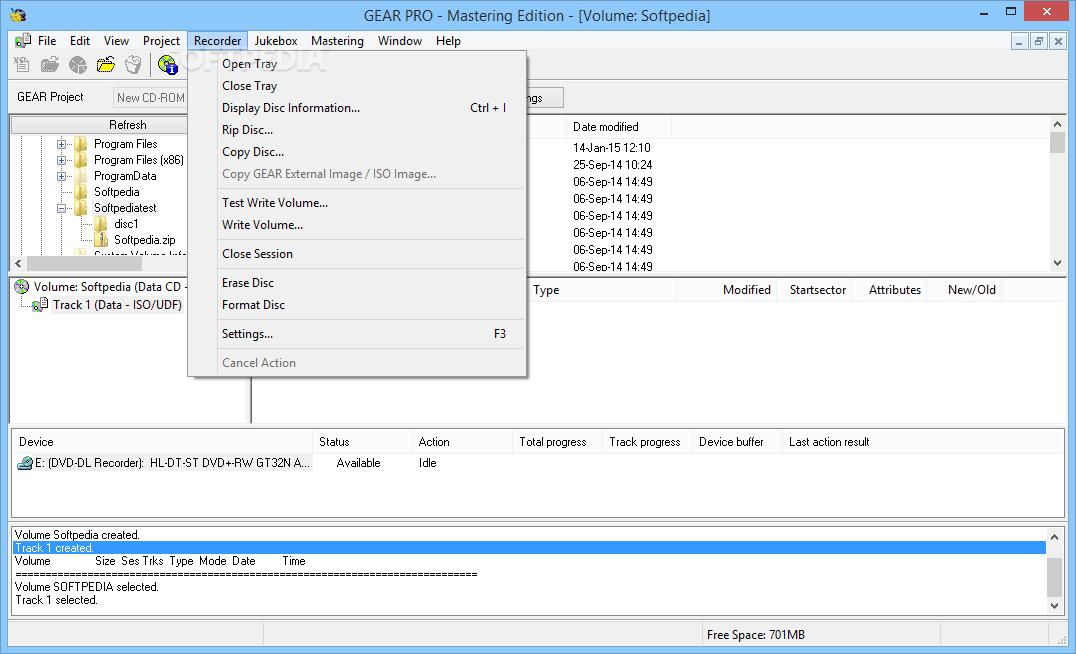The image size is (1076, 654).
Task: Select Test Write Volume... menu entry
Action: tap(358, 202)
